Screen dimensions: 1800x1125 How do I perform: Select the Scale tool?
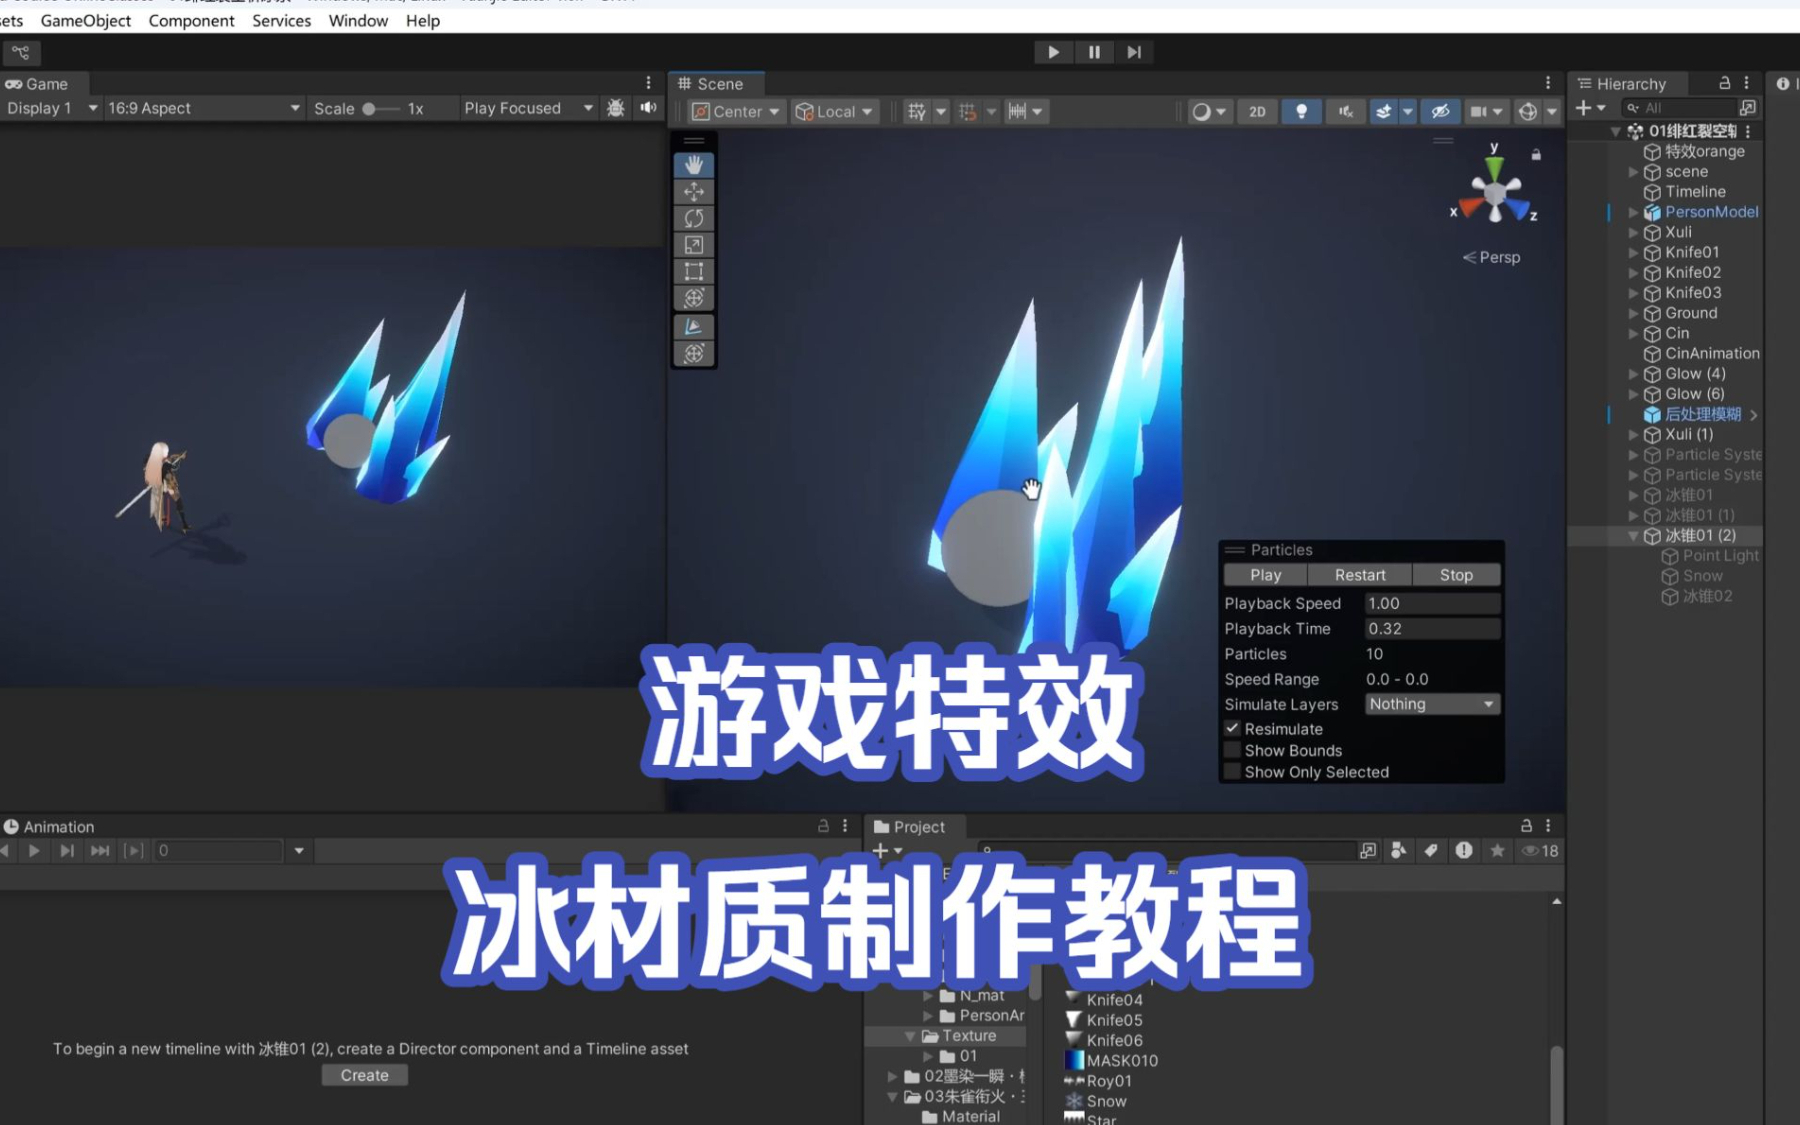pyautogui.click(x=694, y=245)
